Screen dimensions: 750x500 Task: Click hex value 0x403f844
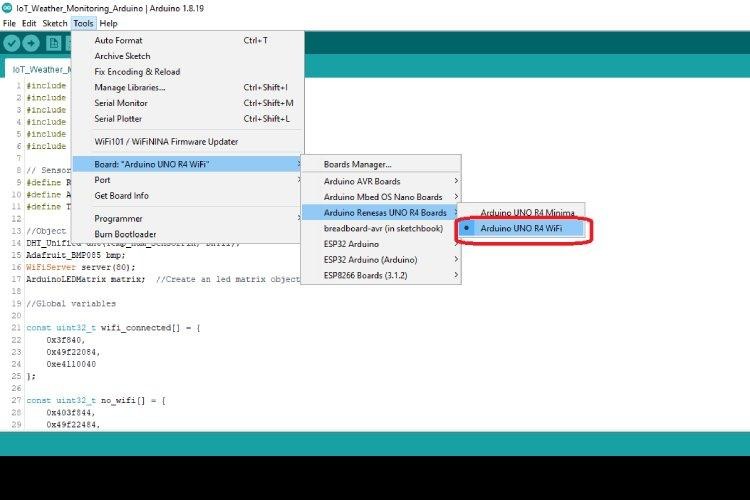click(71, 412)
